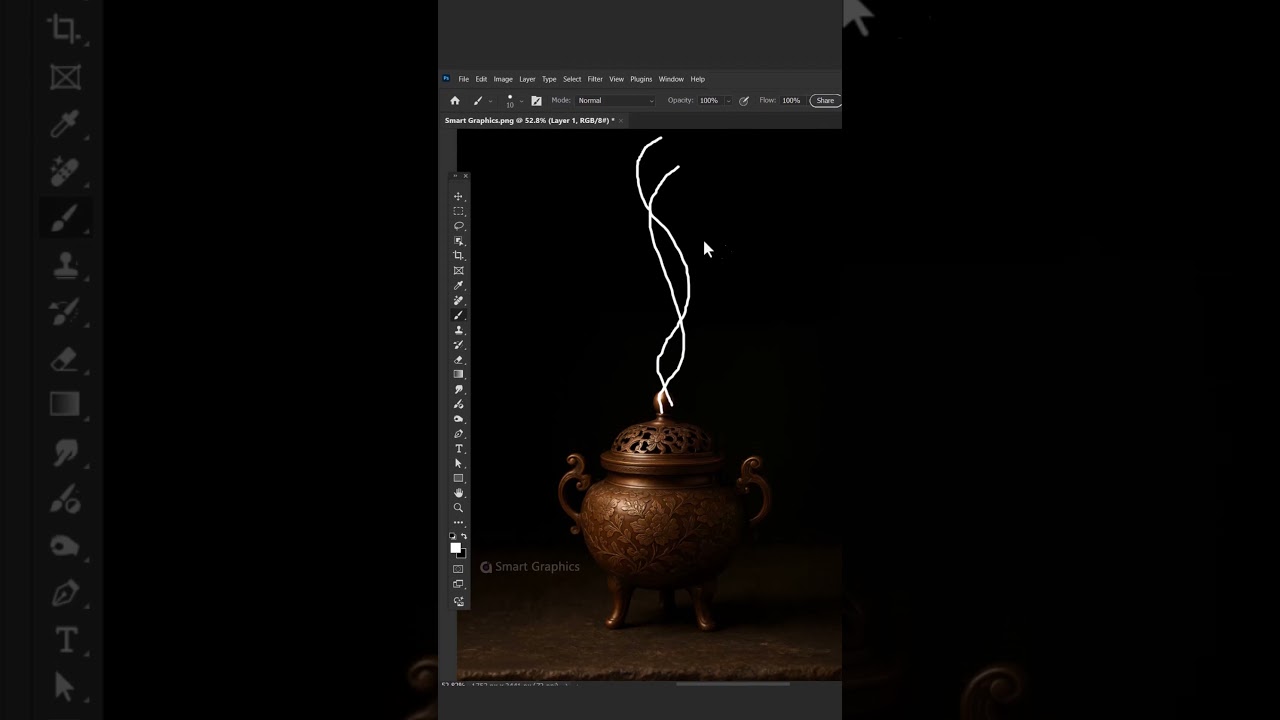
Task: Click the Flow 100% field
Action: coord(791,100)
